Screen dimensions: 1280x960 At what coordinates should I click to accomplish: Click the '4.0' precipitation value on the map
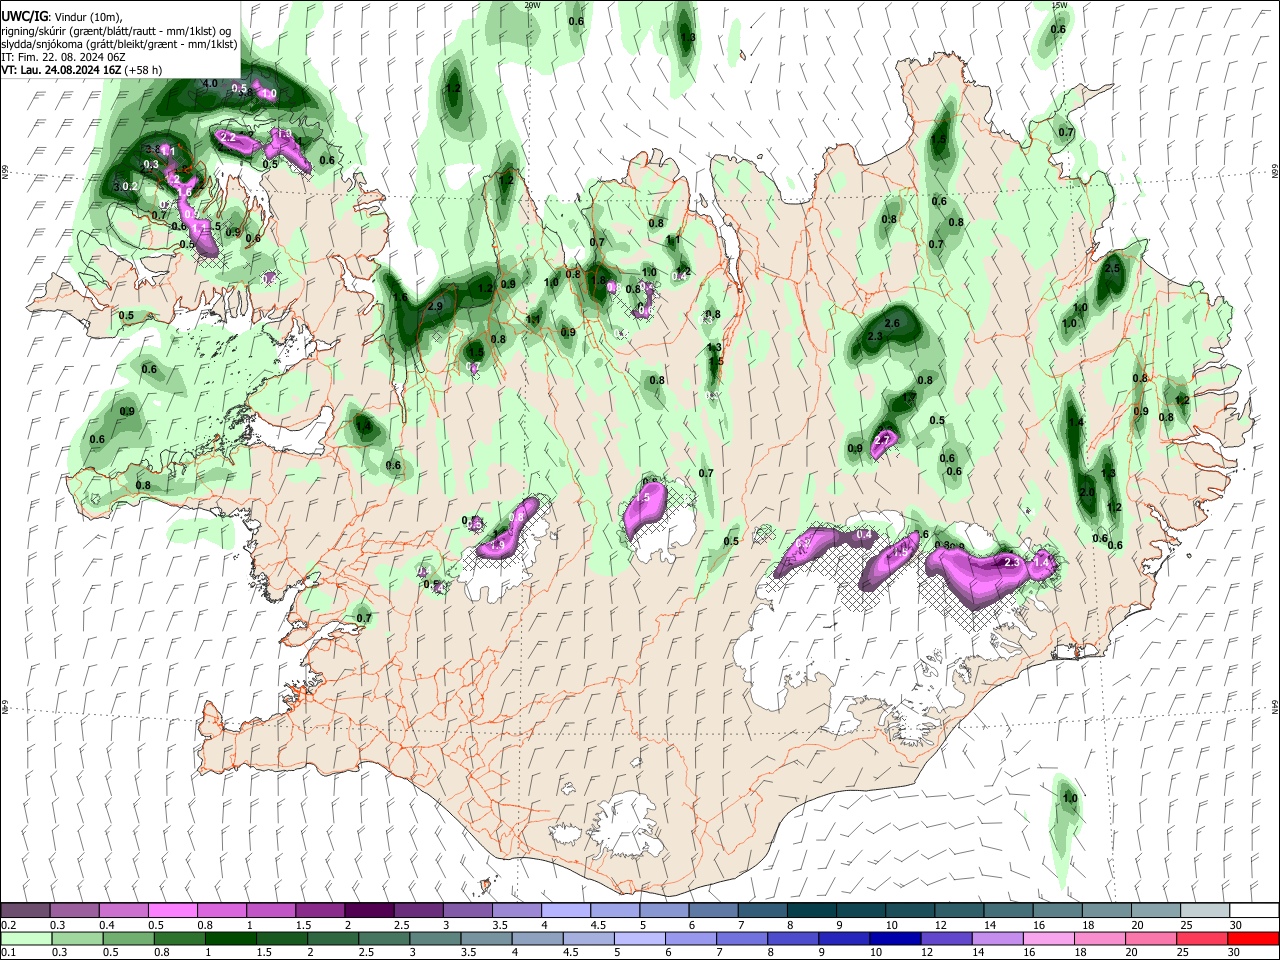pos(210,83)
